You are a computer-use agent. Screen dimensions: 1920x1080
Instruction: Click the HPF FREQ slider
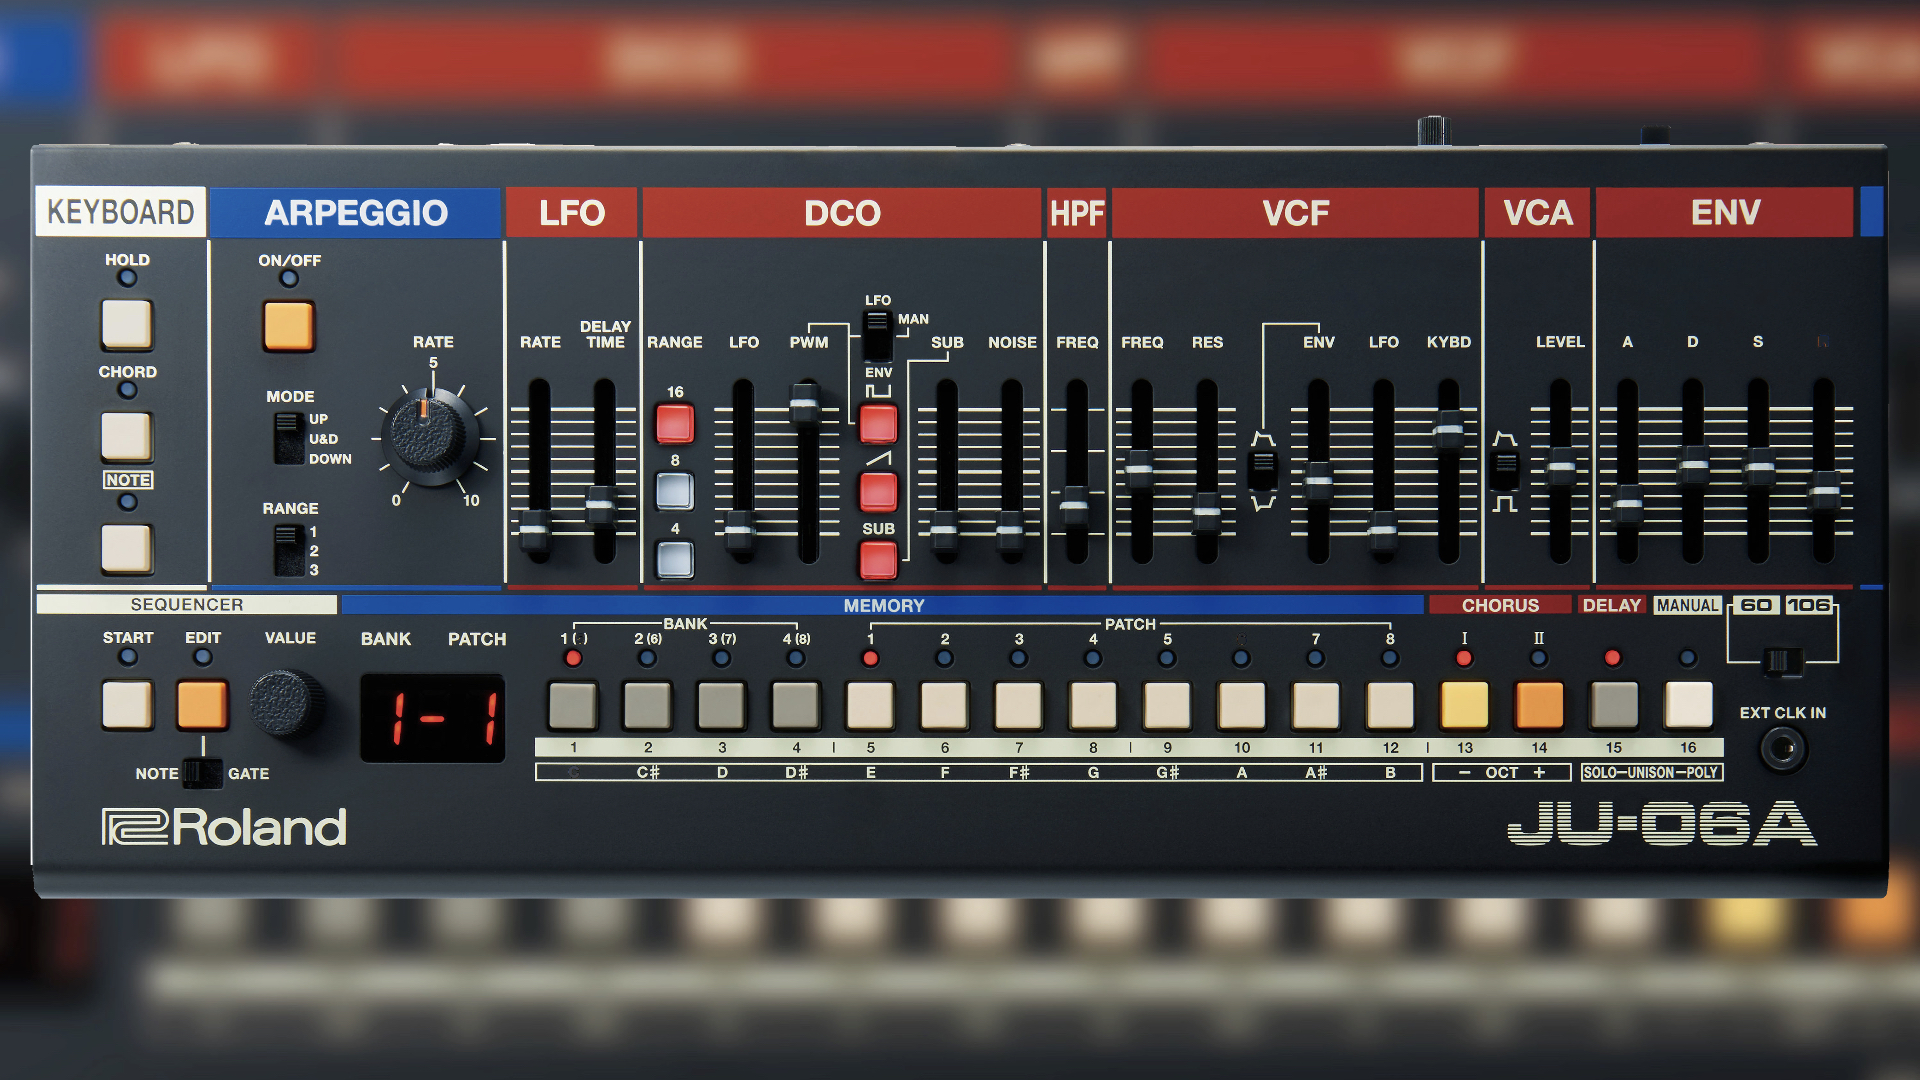[x=1075, y=506]
